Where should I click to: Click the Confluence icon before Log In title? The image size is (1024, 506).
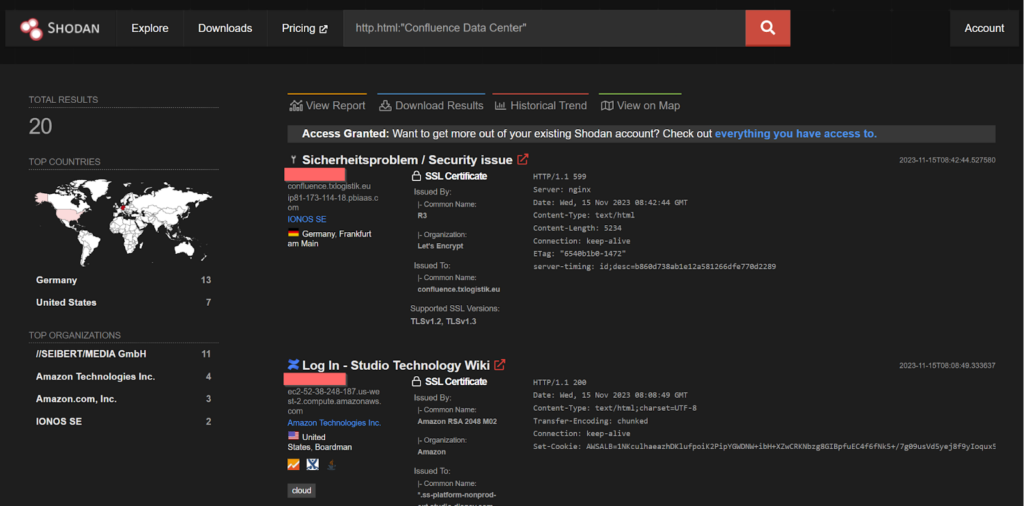293,364
